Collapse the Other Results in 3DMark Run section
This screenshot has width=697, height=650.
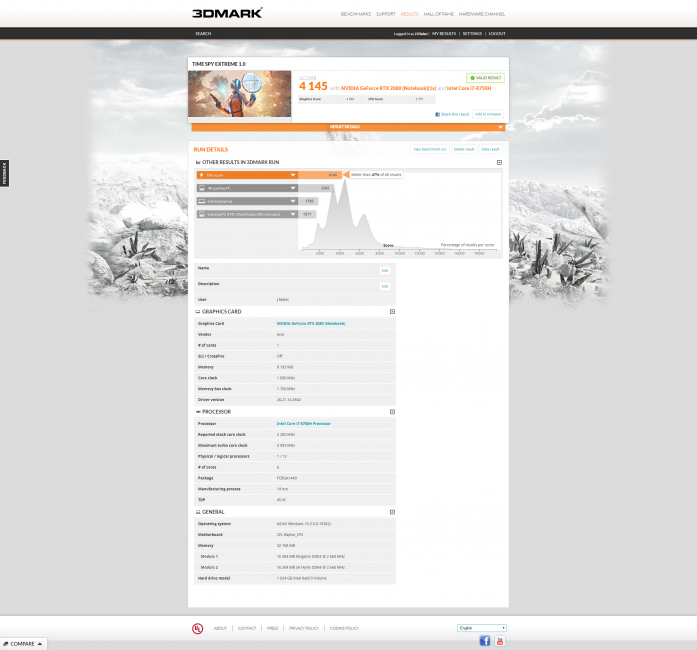tap(499, 163)
